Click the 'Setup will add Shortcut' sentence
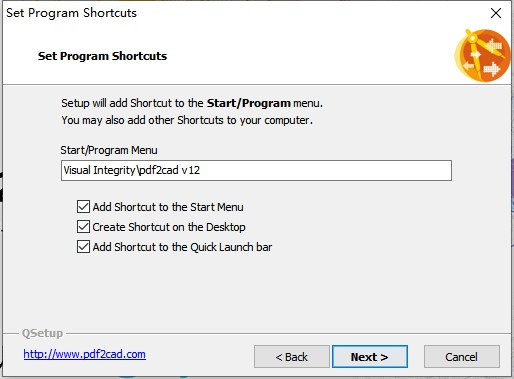The image size is (514, 379). 192,103
